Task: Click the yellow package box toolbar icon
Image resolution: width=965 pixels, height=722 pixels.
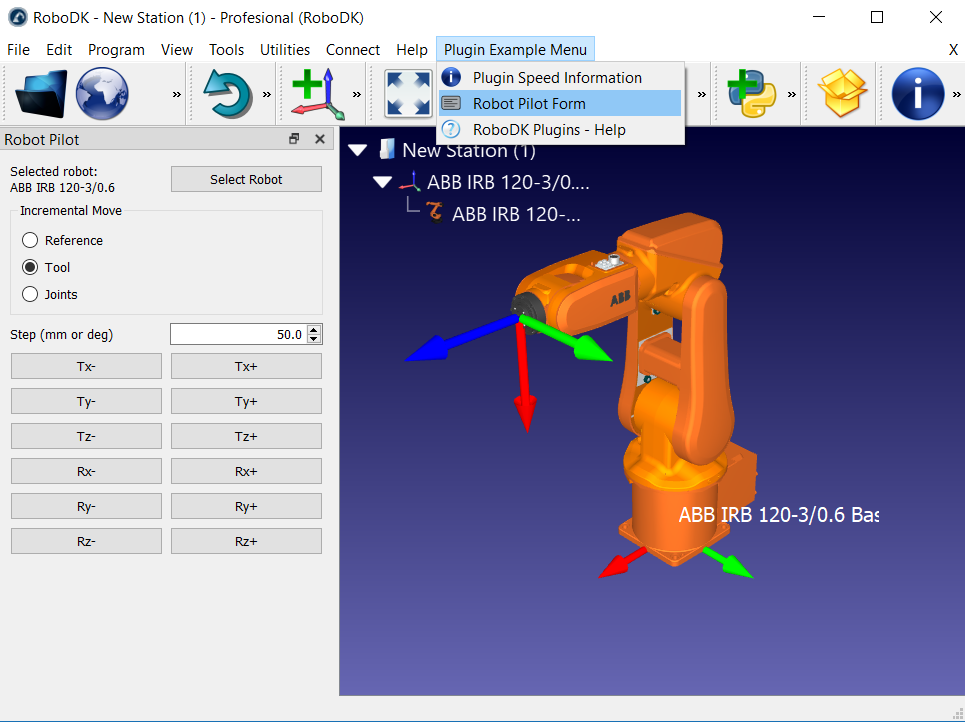Action: [842, 94]
